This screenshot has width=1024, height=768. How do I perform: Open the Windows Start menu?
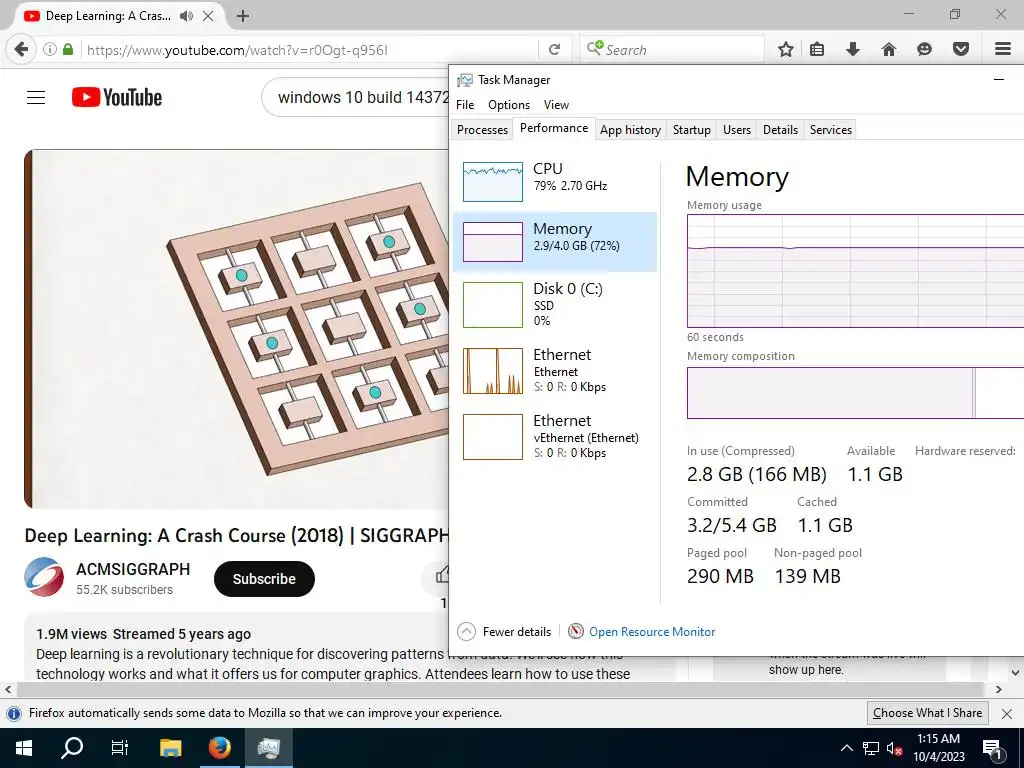pyautogui.click(x=24, y=748)
